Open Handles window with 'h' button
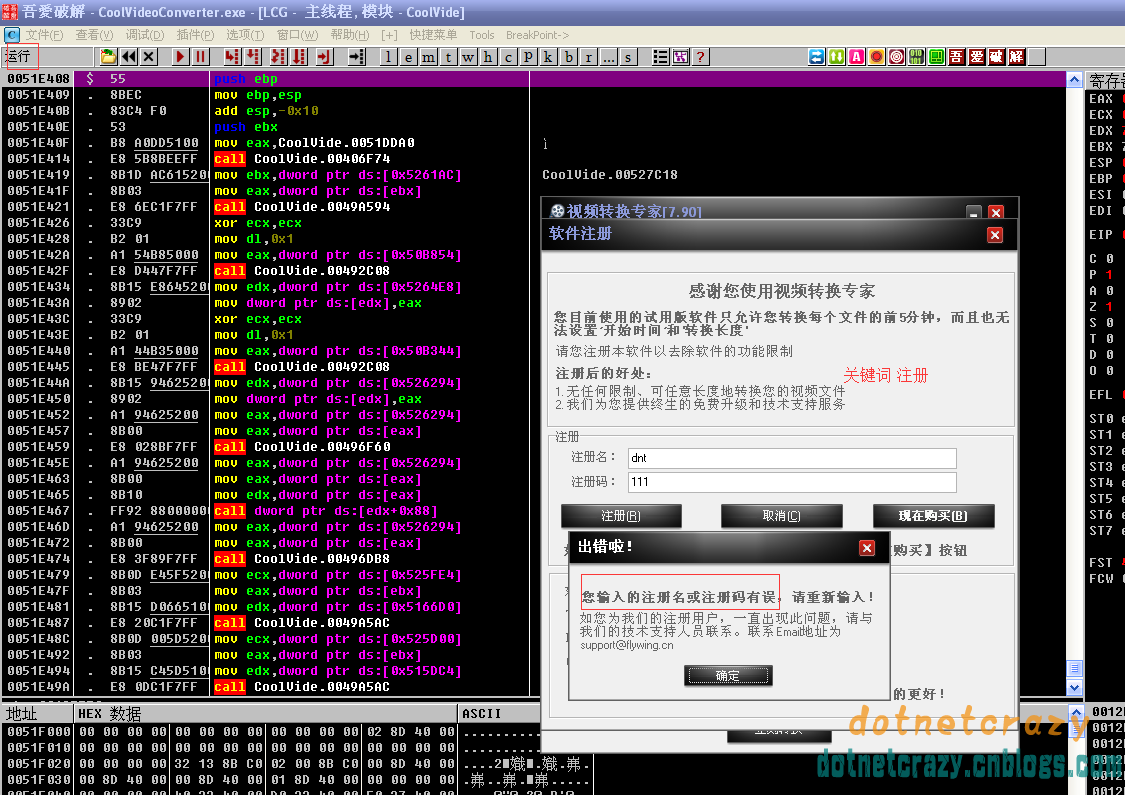Screen dimensions: 1125x795 point(489,57)
